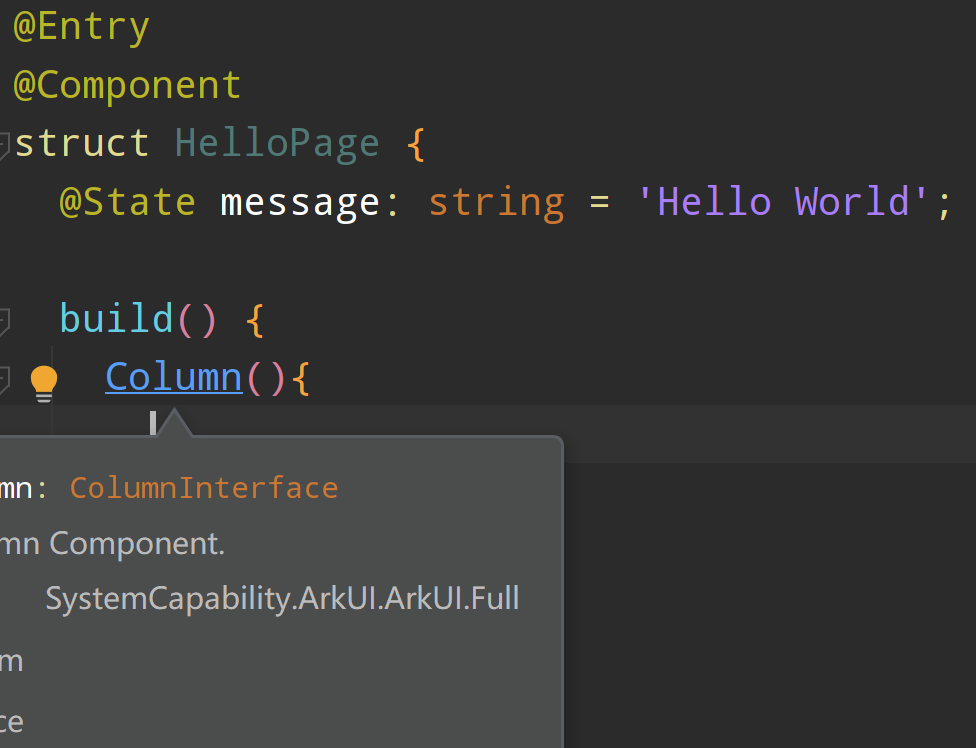Click the struct keyword
The image size is (976, 748).
(82, 143)
